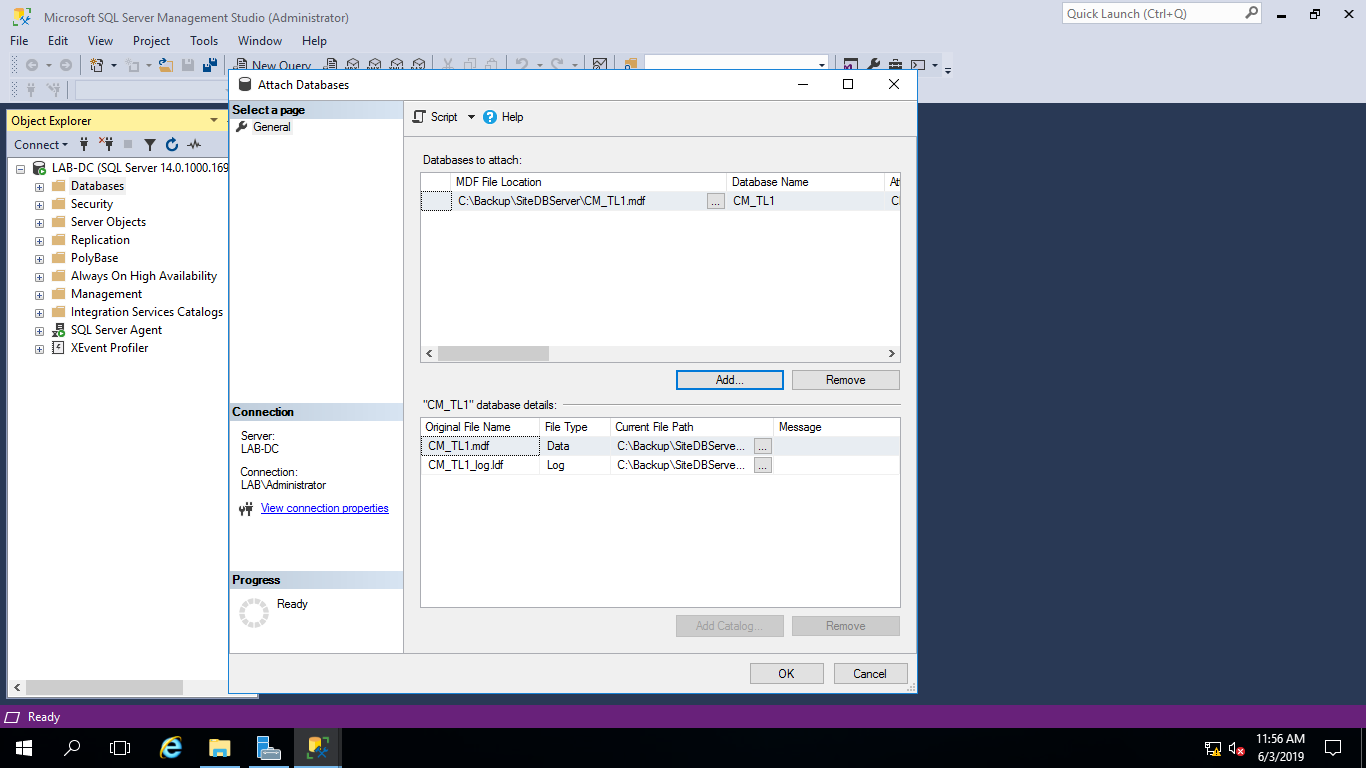Click Cancel in Attach Databases dialog

click(x=870, y=674)
